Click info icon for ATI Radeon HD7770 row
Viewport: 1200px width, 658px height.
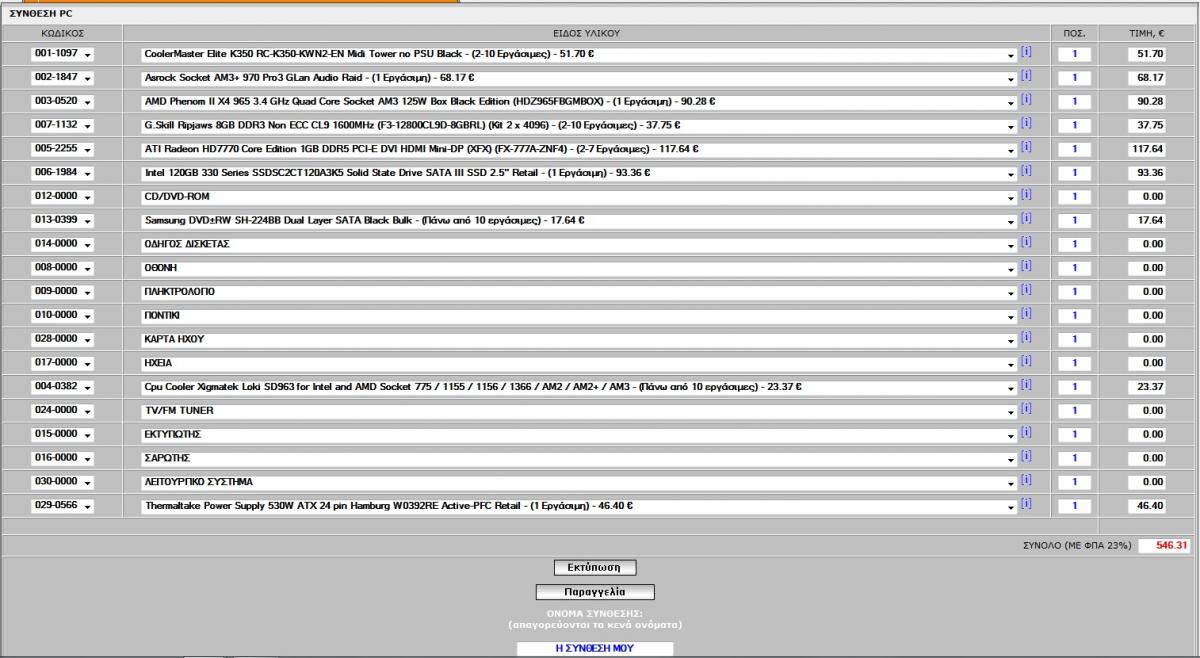point(1026,148)
